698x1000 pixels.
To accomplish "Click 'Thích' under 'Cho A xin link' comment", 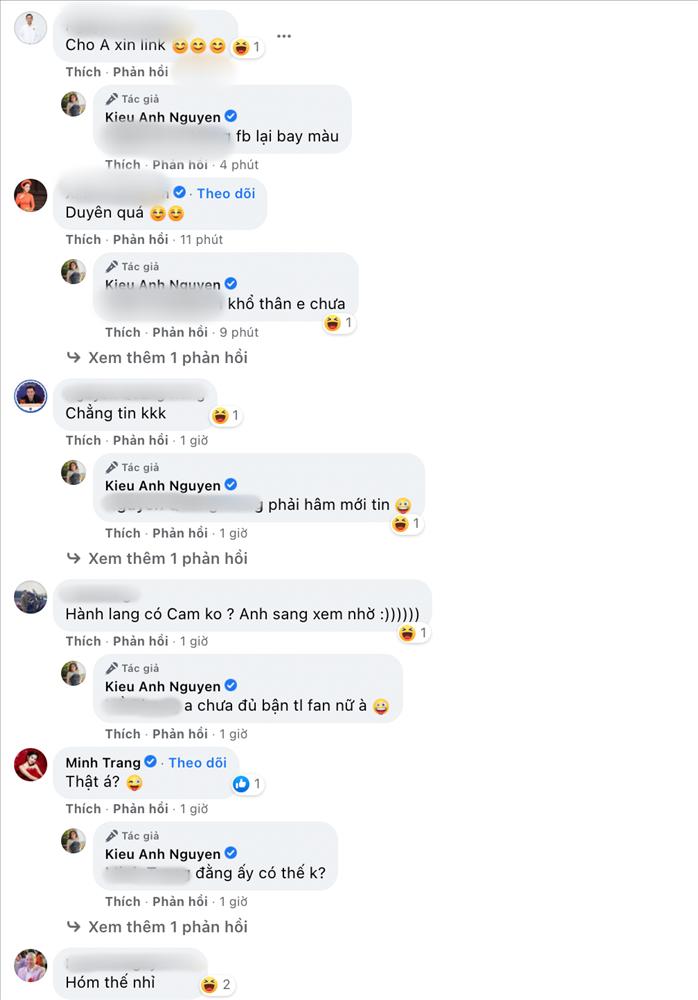I will click(x=84, y=72).
